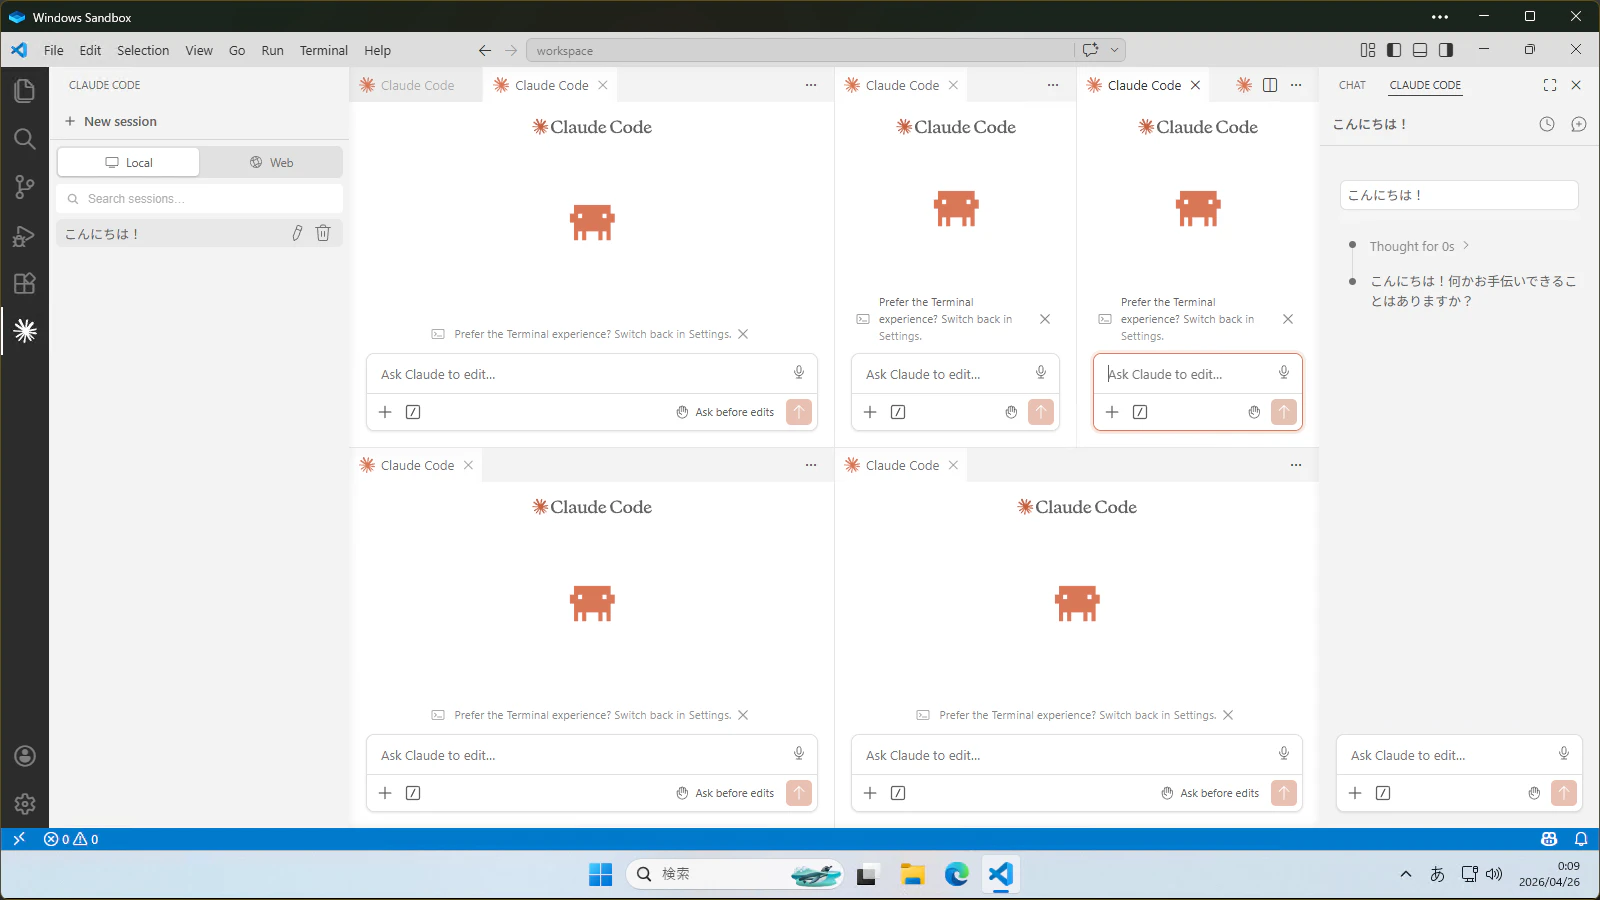Open the Selection menu
1600x900 pixels.
(143, 50)
